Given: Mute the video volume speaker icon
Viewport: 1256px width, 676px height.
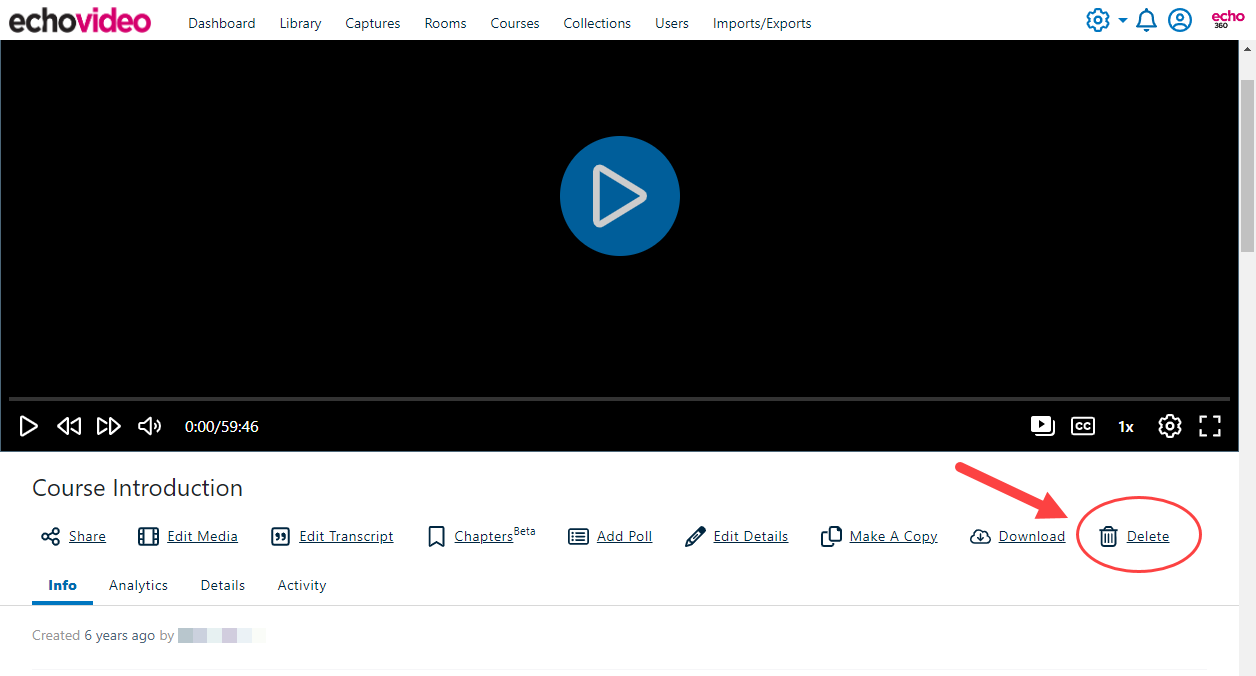Looking at the screenshot, I should [150, 426].
